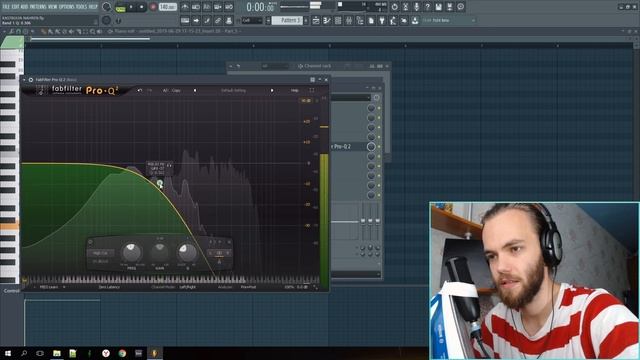Open the Default Setting preset menu
This screenshot has width=640, height=360.
click(x=233, y=90)
